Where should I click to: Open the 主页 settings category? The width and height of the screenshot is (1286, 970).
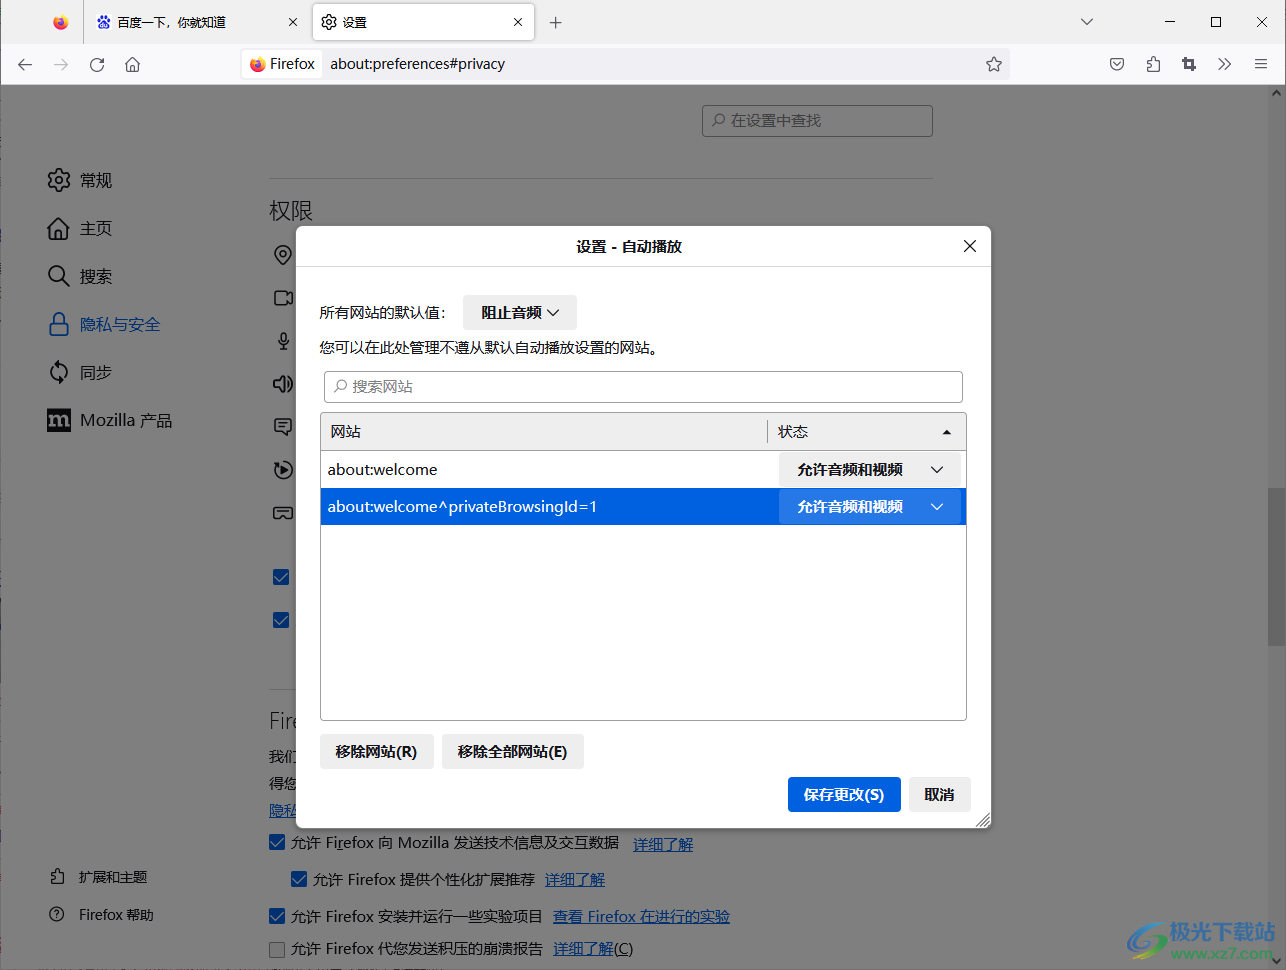(80, 228)
